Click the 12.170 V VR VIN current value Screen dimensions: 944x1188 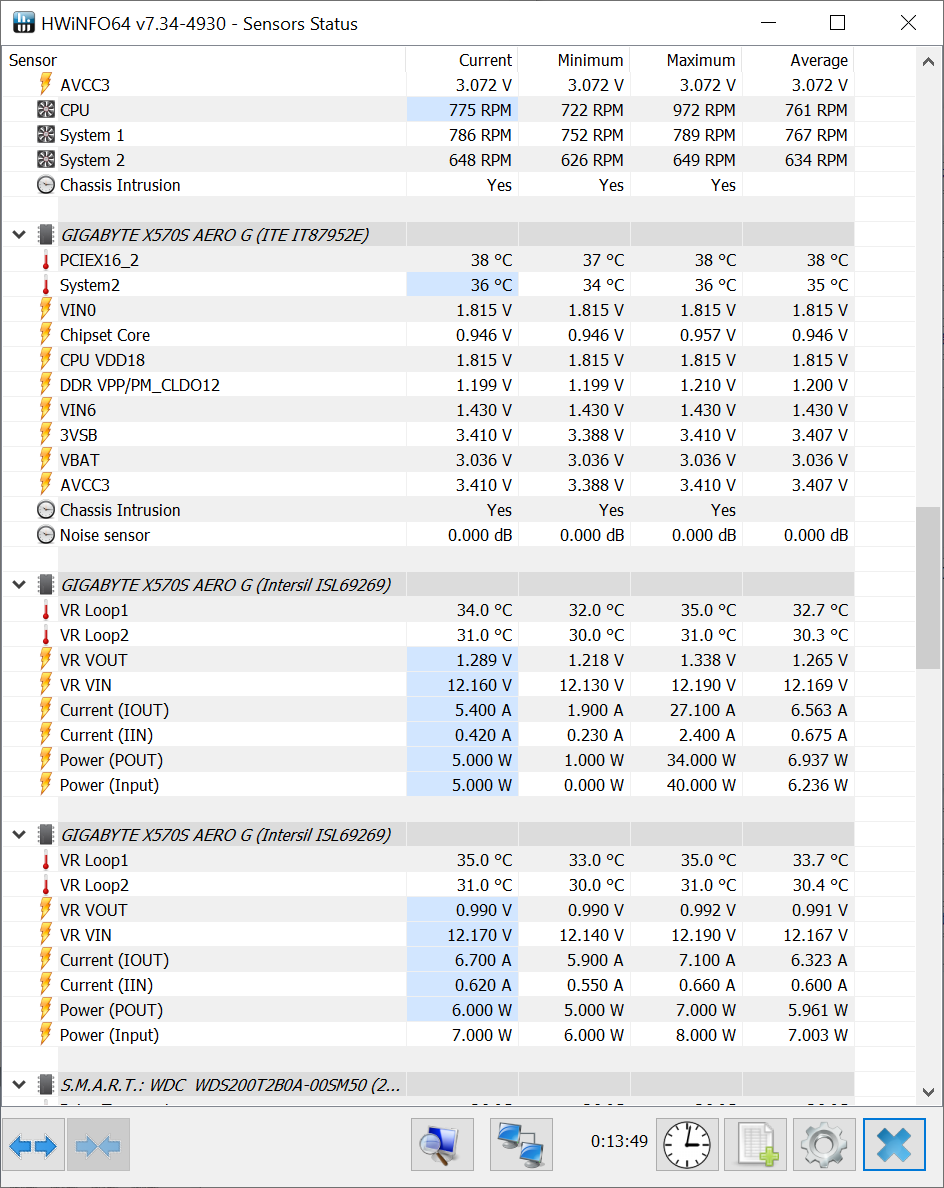(480, 935)
